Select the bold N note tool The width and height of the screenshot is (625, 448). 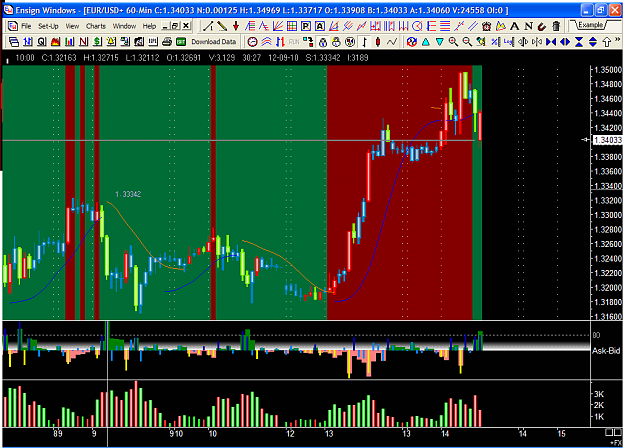tap(529, 26)
